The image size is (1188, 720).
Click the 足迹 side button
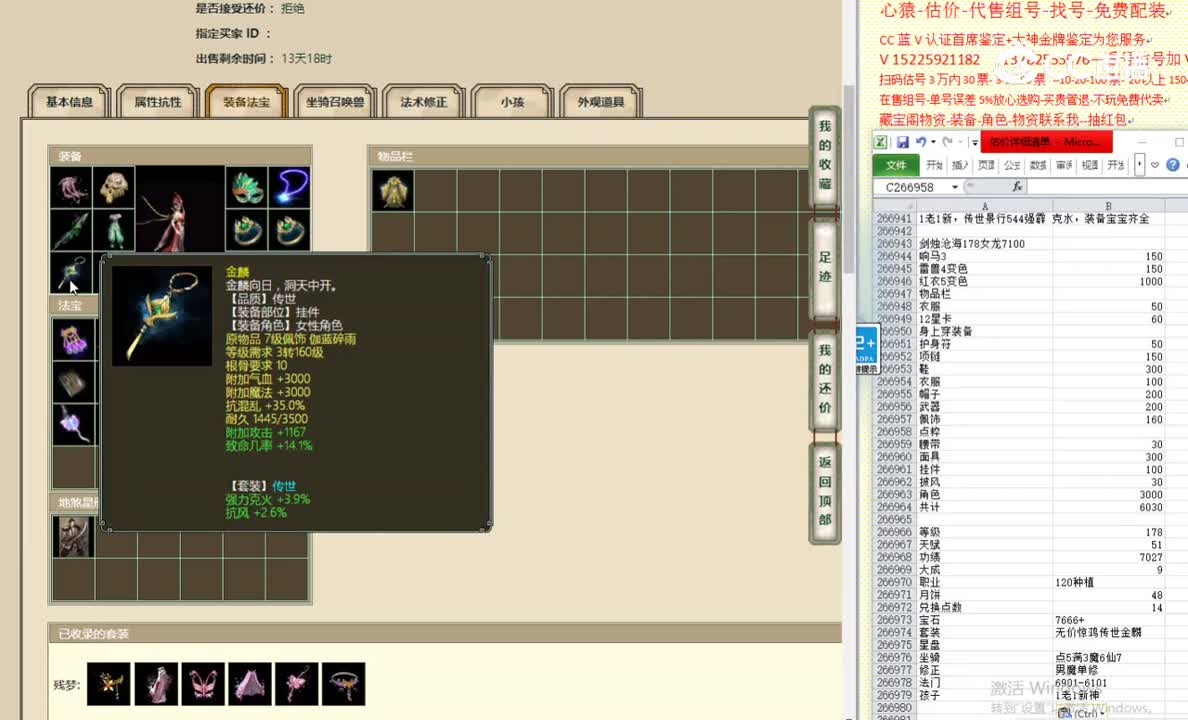click(825, 267)
